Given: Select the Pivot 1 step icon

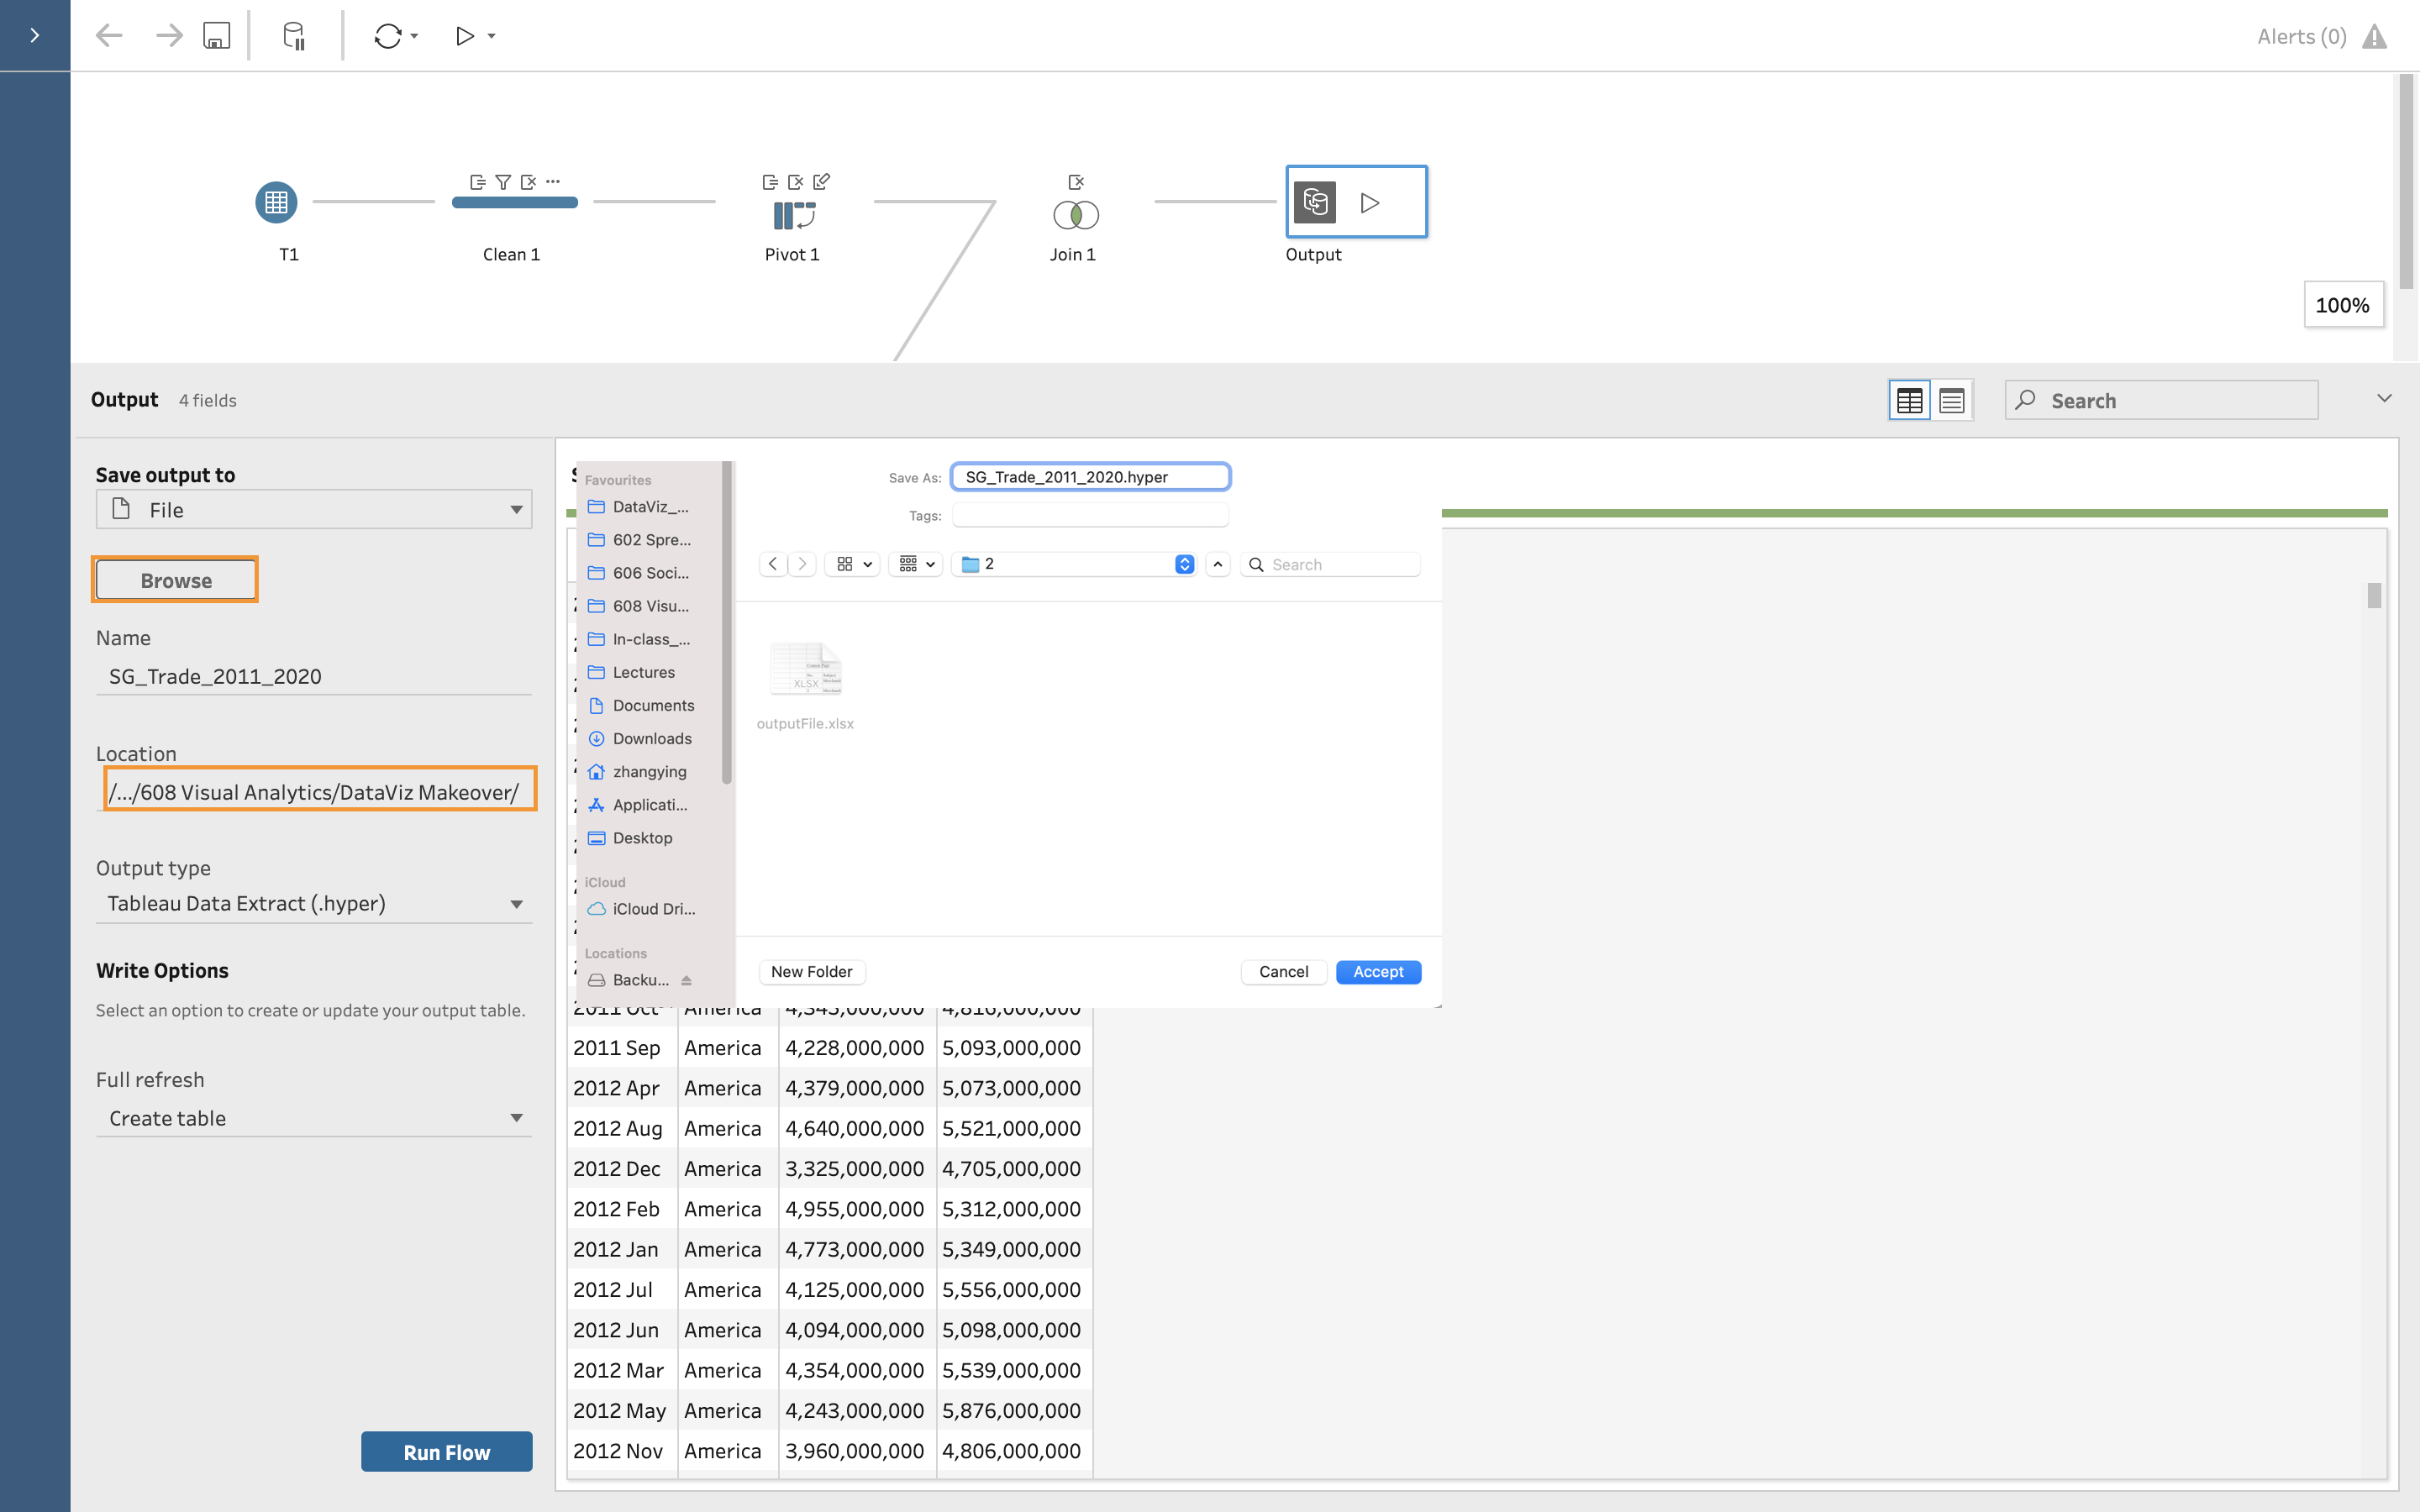Looking at the screenshot, I should pyautogui.click(x=794, y=215).
